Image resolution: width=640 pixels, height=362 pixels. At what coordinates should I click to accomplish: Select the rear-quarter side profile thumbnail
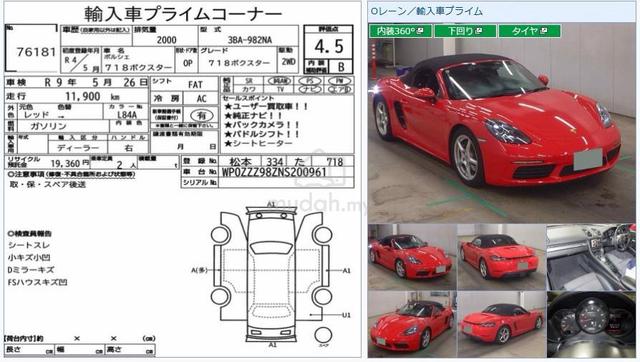click(501, 324)
